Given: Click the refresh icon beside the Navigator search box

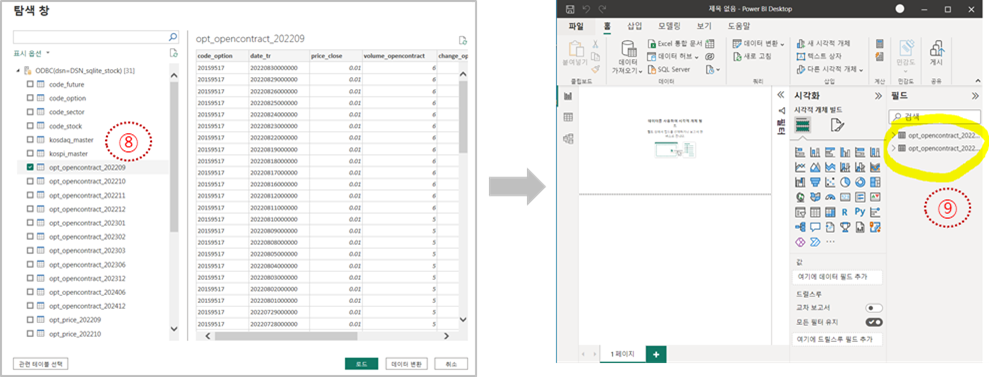Looking at the screenshot, I should tap(173, 52).
